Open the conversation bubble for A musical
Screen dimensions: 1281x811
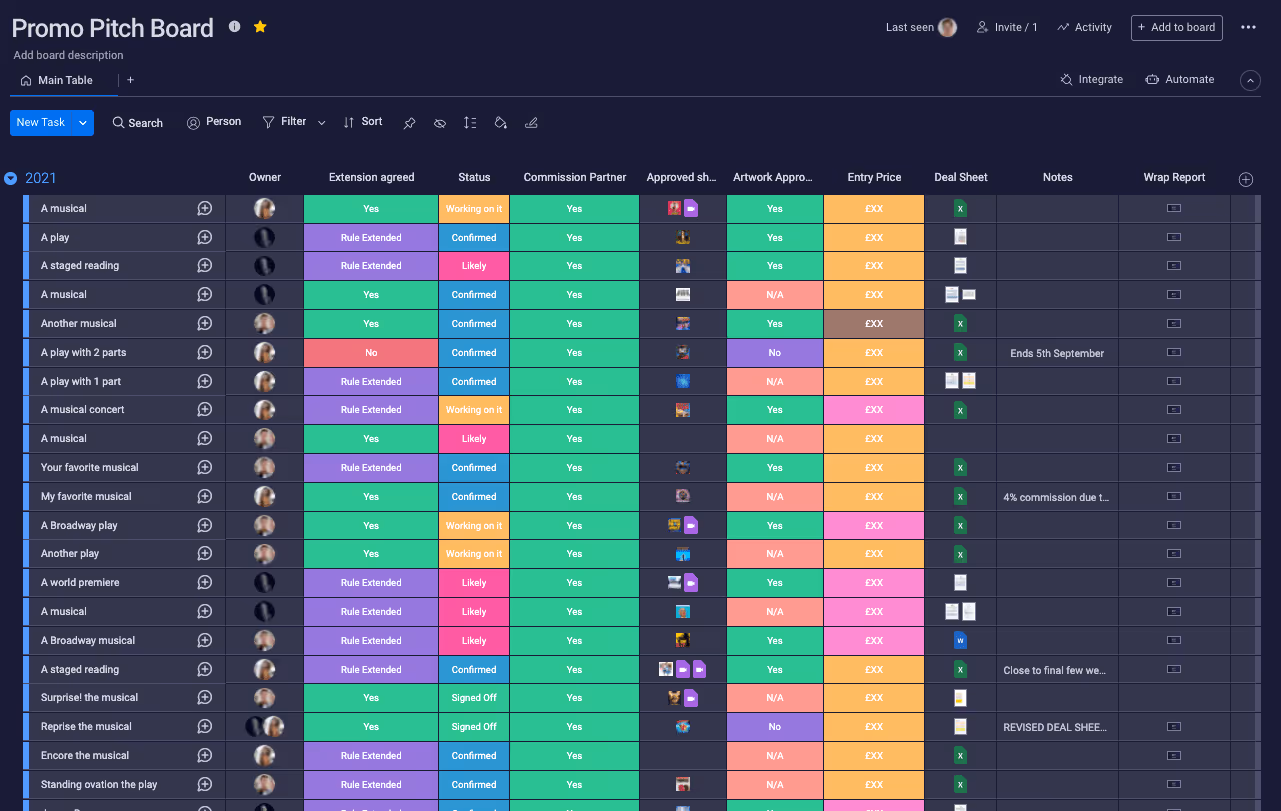click(205, 208)
